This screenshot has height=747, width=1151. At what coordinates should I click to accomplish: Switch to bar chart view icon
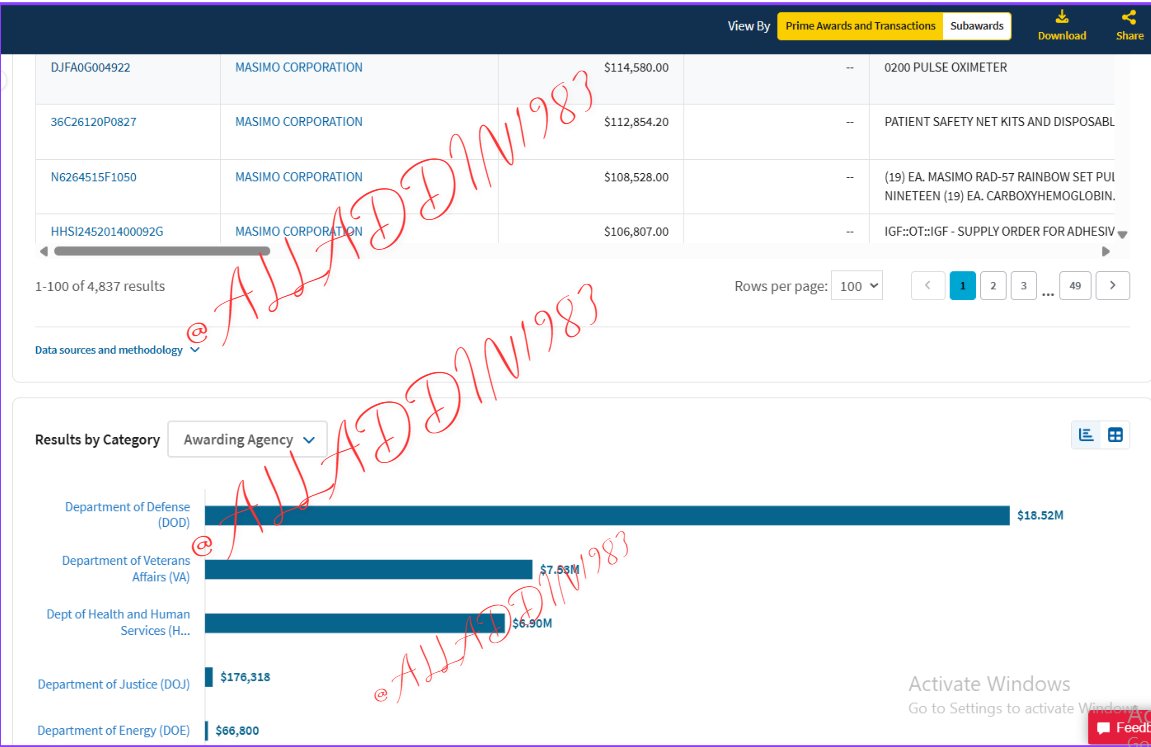(x=1086, y=435)
